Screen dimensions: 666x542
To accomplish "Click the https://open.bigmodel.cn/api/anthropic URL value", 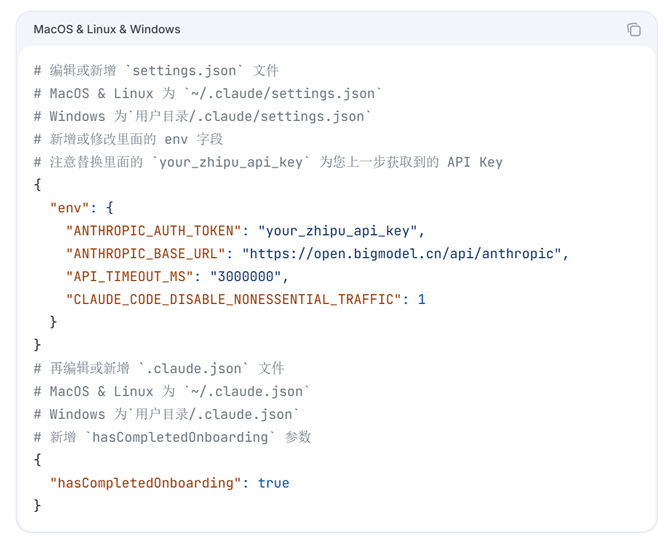I will tap(402, 254).
